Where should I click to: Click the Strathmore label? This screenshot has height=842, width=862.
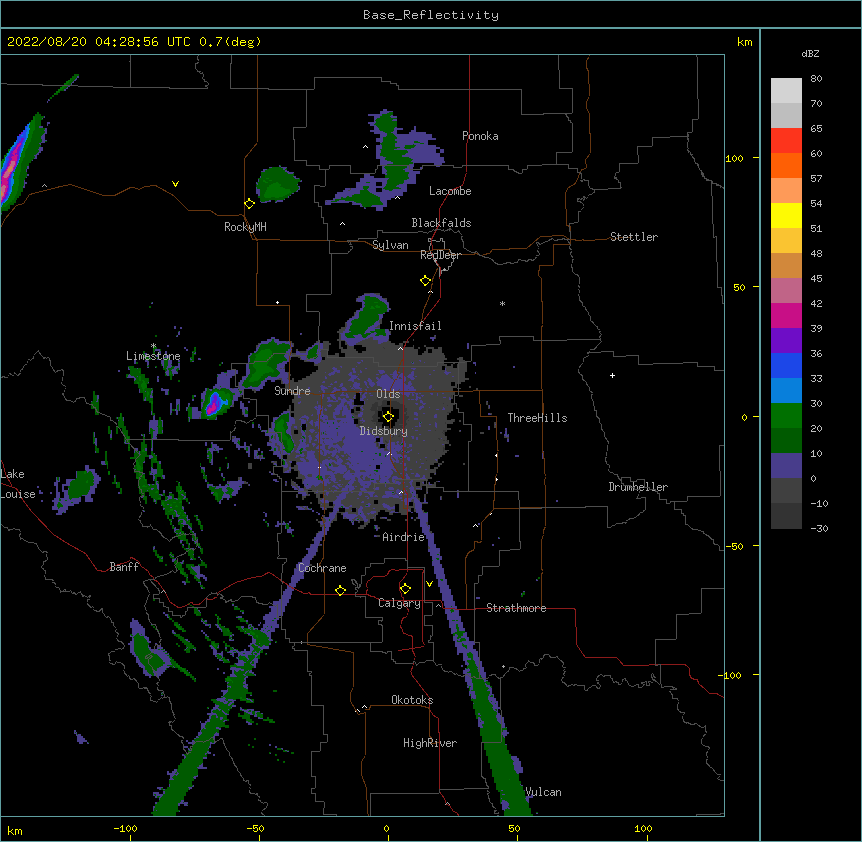[516, 608]
